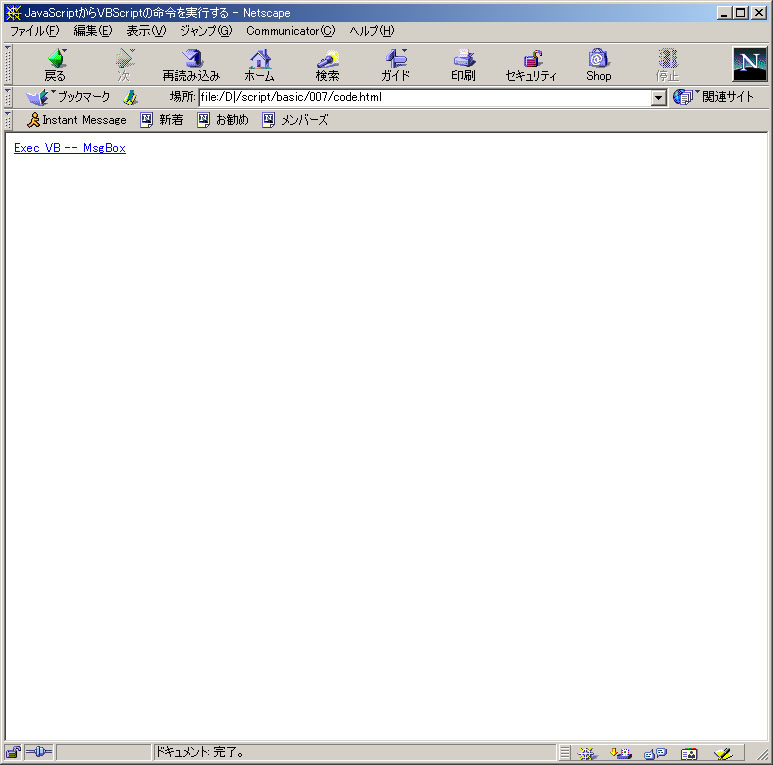Collapse the location toolbar grip
Viewport: 773px width, 765px height.
pyautogui.click(x=8, y=98)
